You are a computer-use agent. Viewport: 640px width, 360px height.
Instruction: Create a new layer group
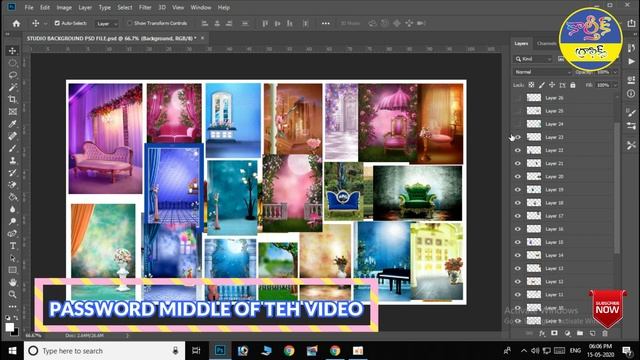click(x=580, y=333)
